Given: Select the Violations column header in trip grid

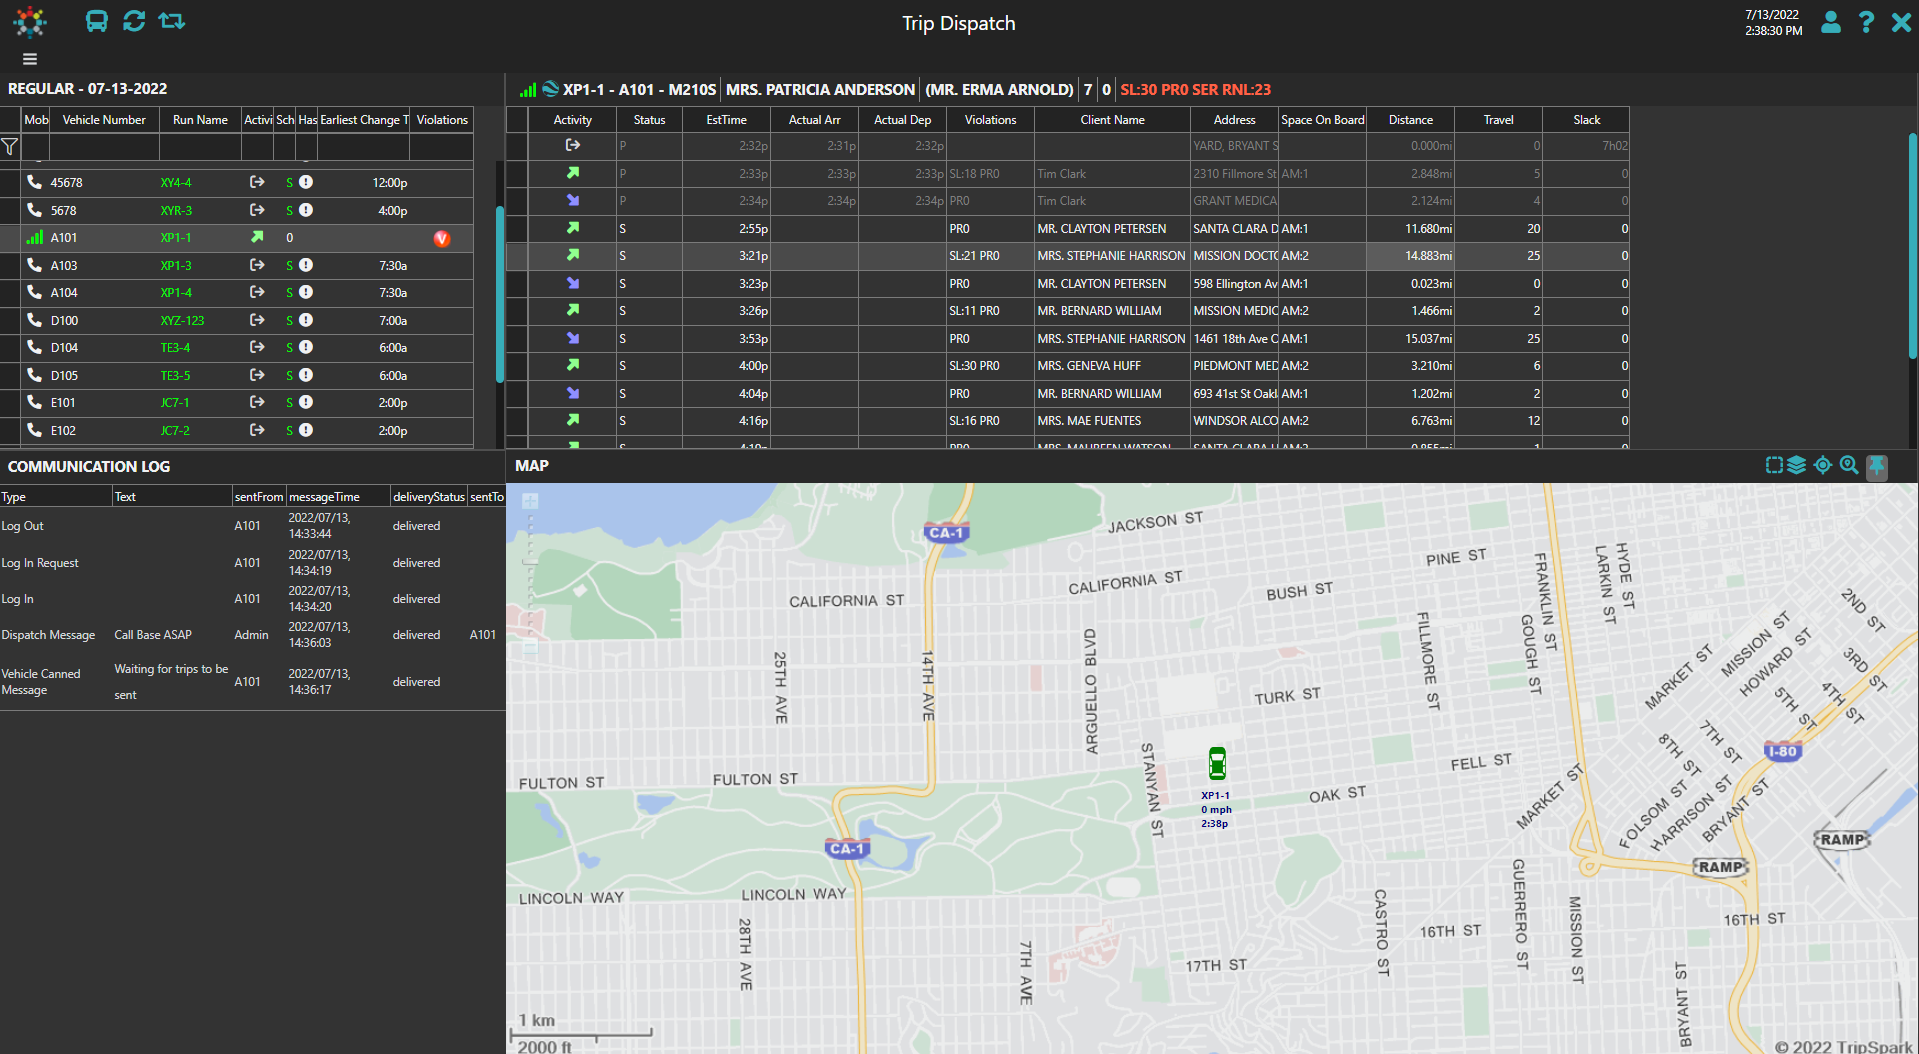Looking at the screenshot, I should click(990, 120).
